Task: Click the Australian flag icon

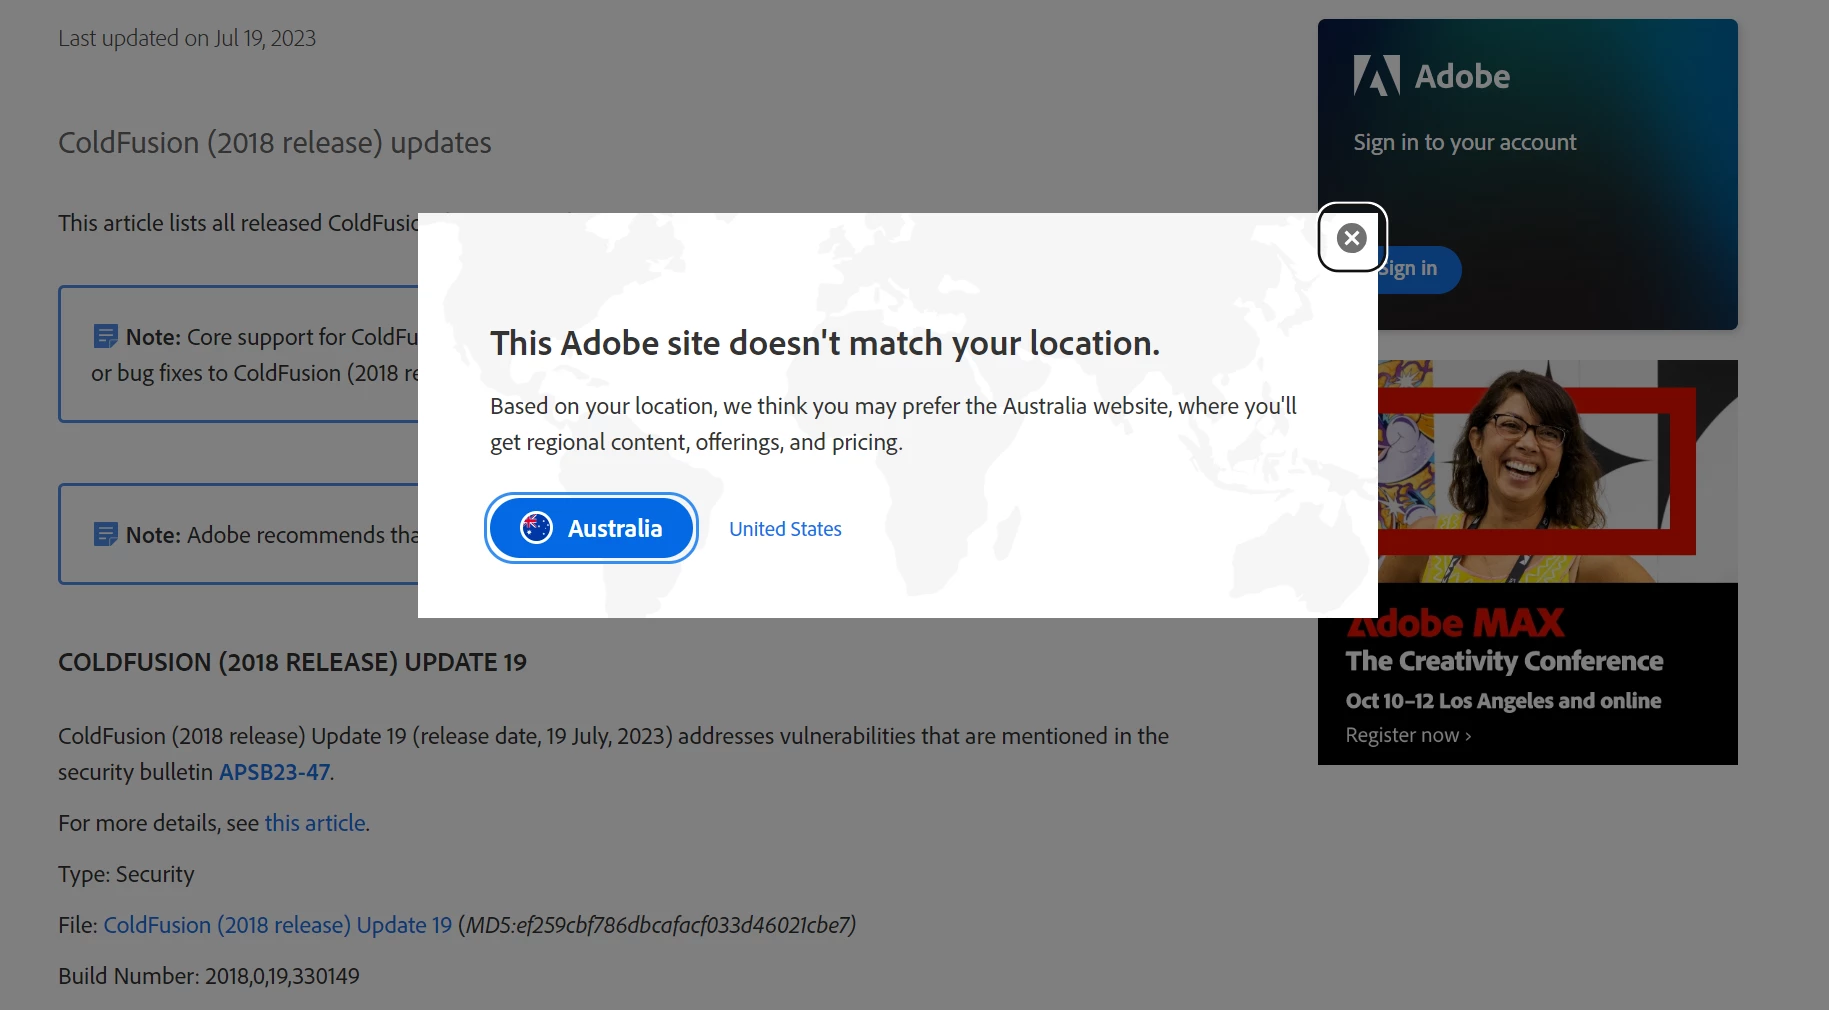Action: click(x=536, y=528)
